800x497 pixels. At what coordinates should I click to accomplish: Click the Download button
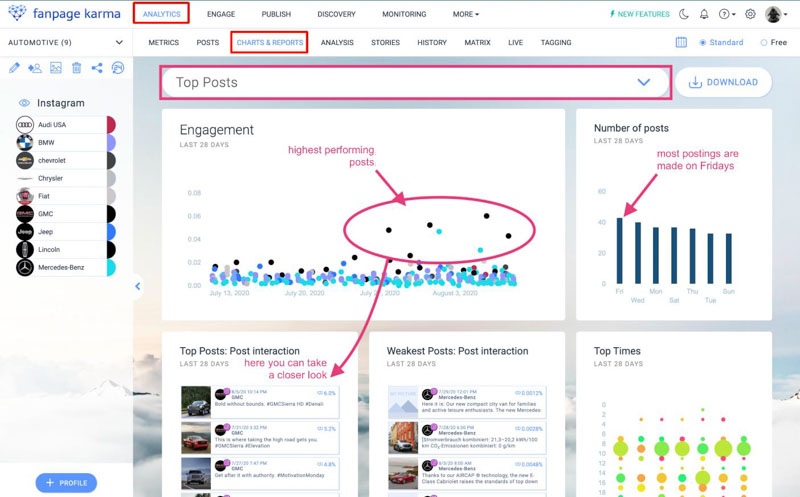723,82
